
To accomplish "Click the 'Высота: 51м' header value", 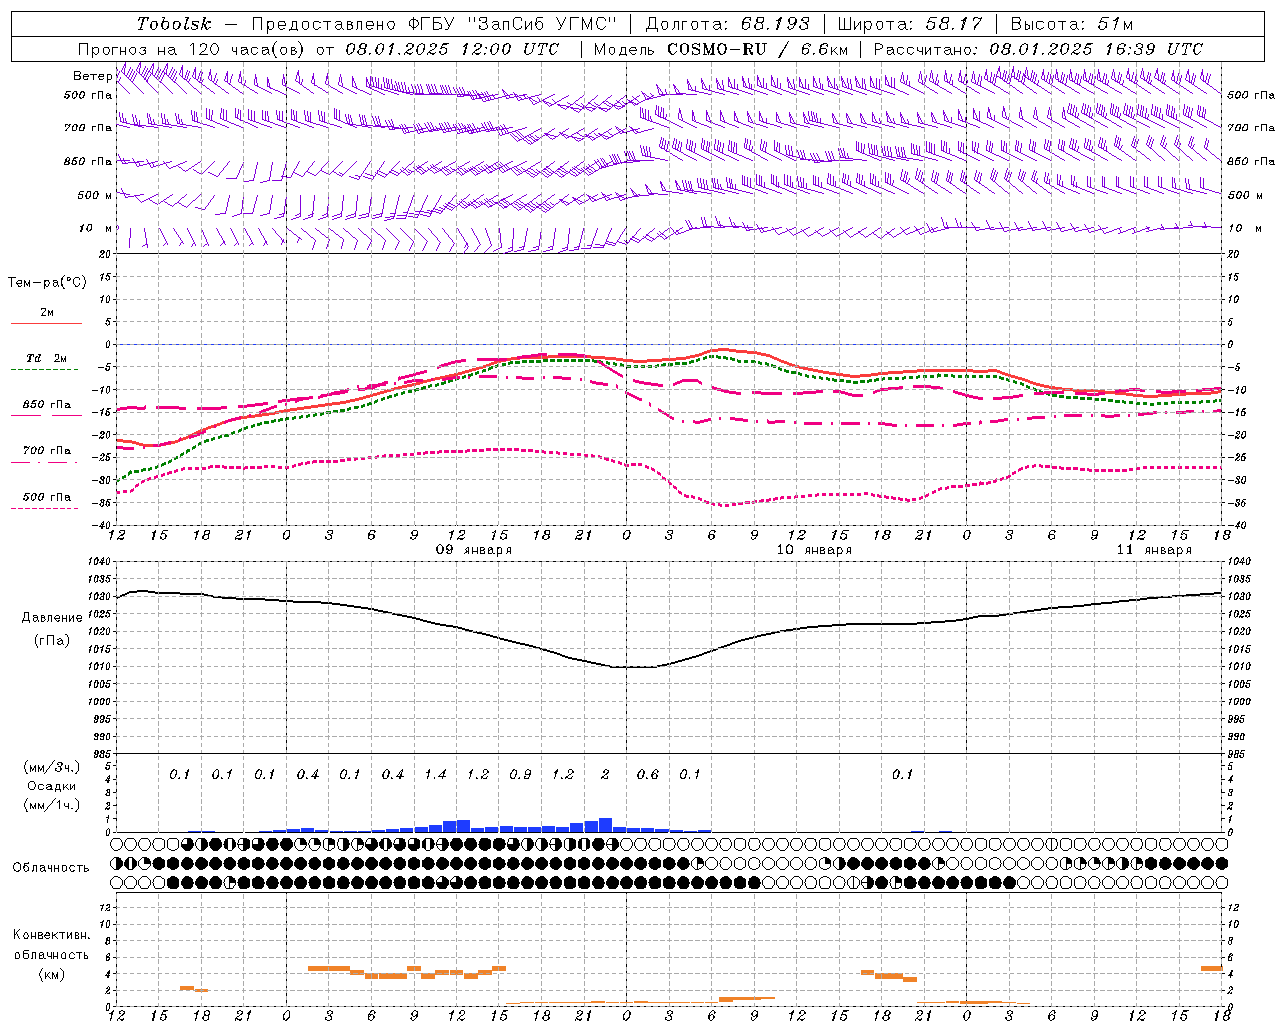I will point(1072,24).
